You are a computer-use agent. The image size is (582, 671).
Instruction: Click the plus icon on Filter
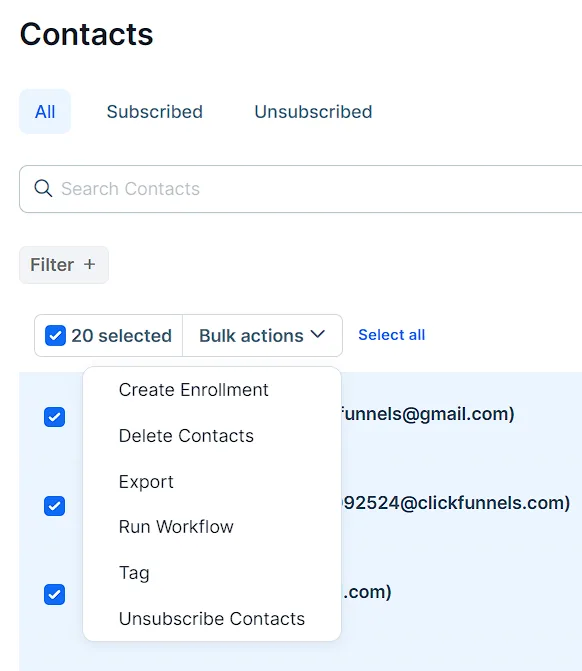pyautogui.click(x=89, y=264)
